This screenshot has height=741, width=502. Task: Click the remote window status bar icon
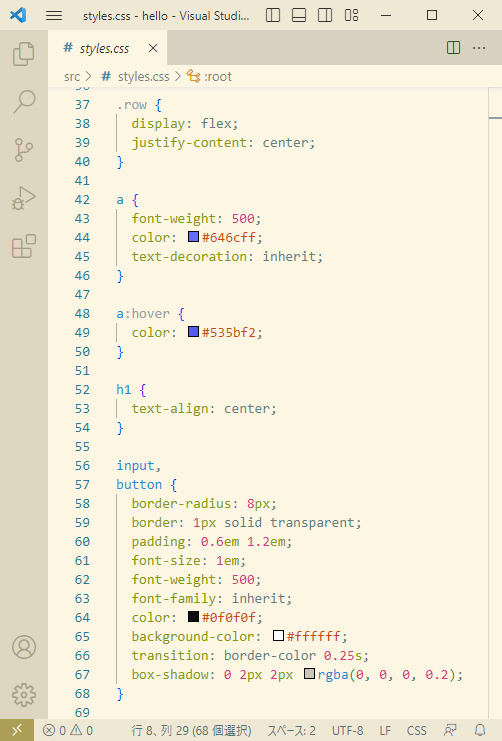click(17, 731)
